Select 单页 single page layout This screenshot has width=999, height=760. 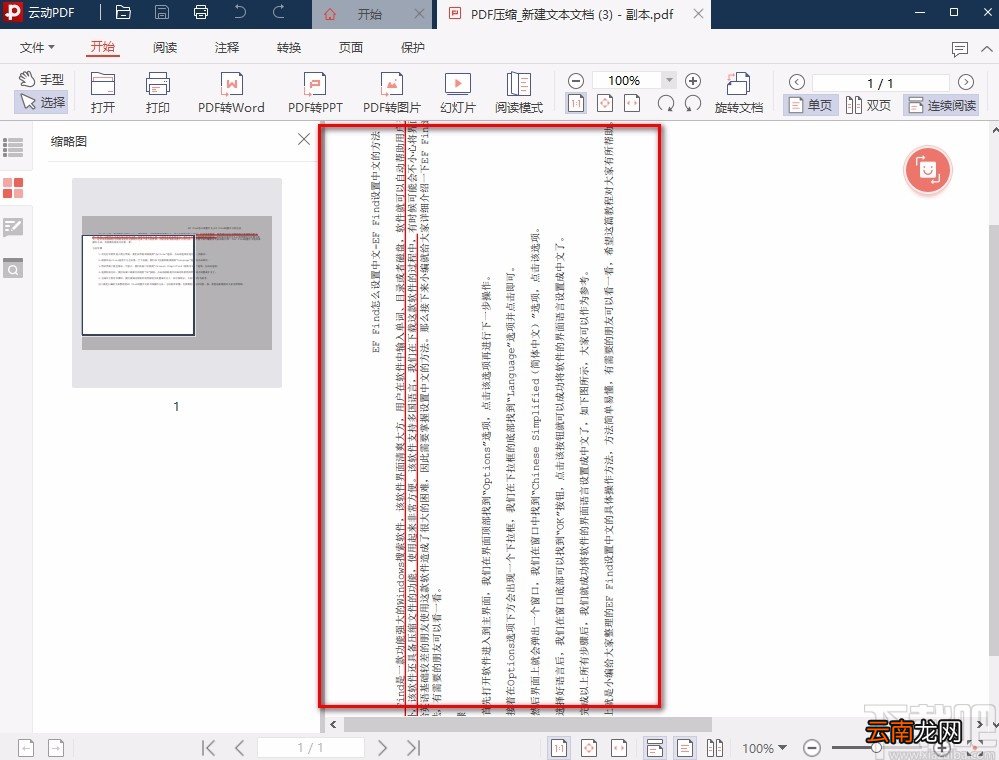click(809, 105)
